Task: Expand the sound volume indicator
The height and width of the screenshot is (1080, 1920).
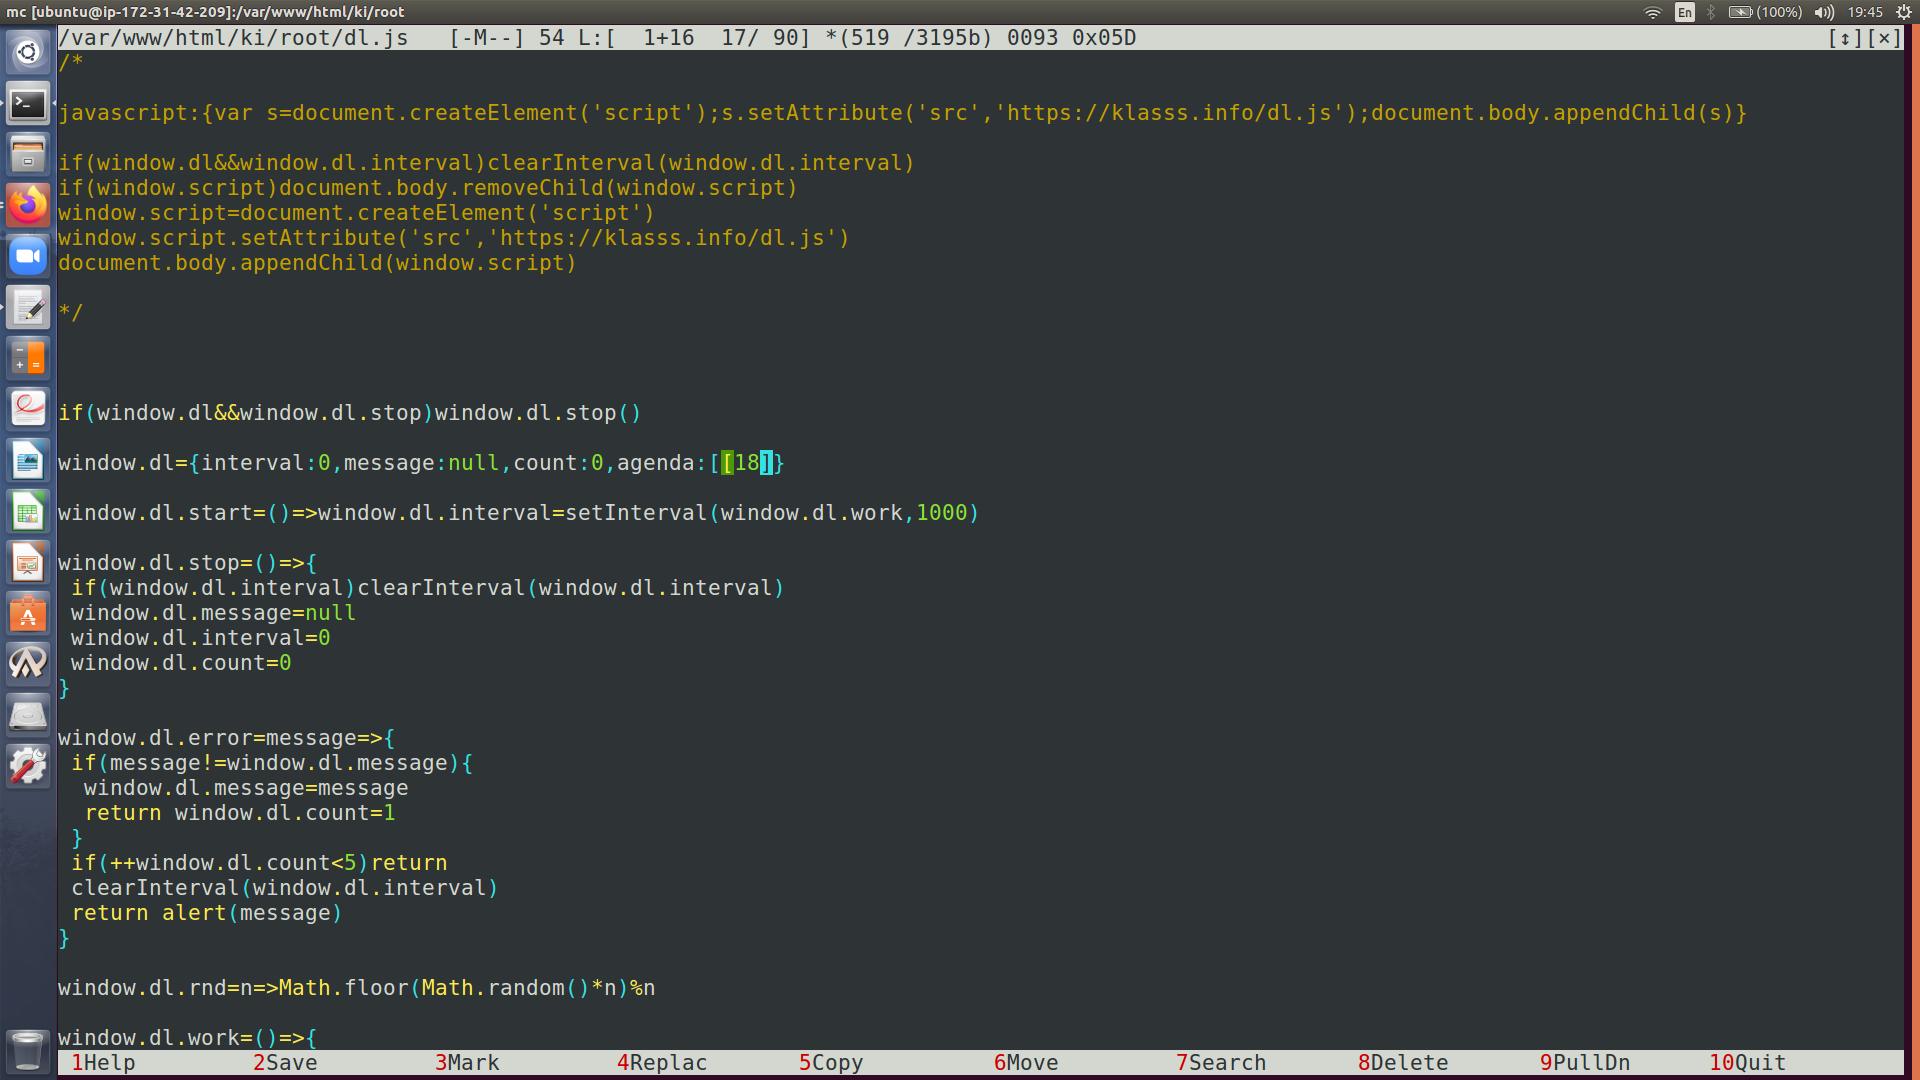Action: point(1824,12)
